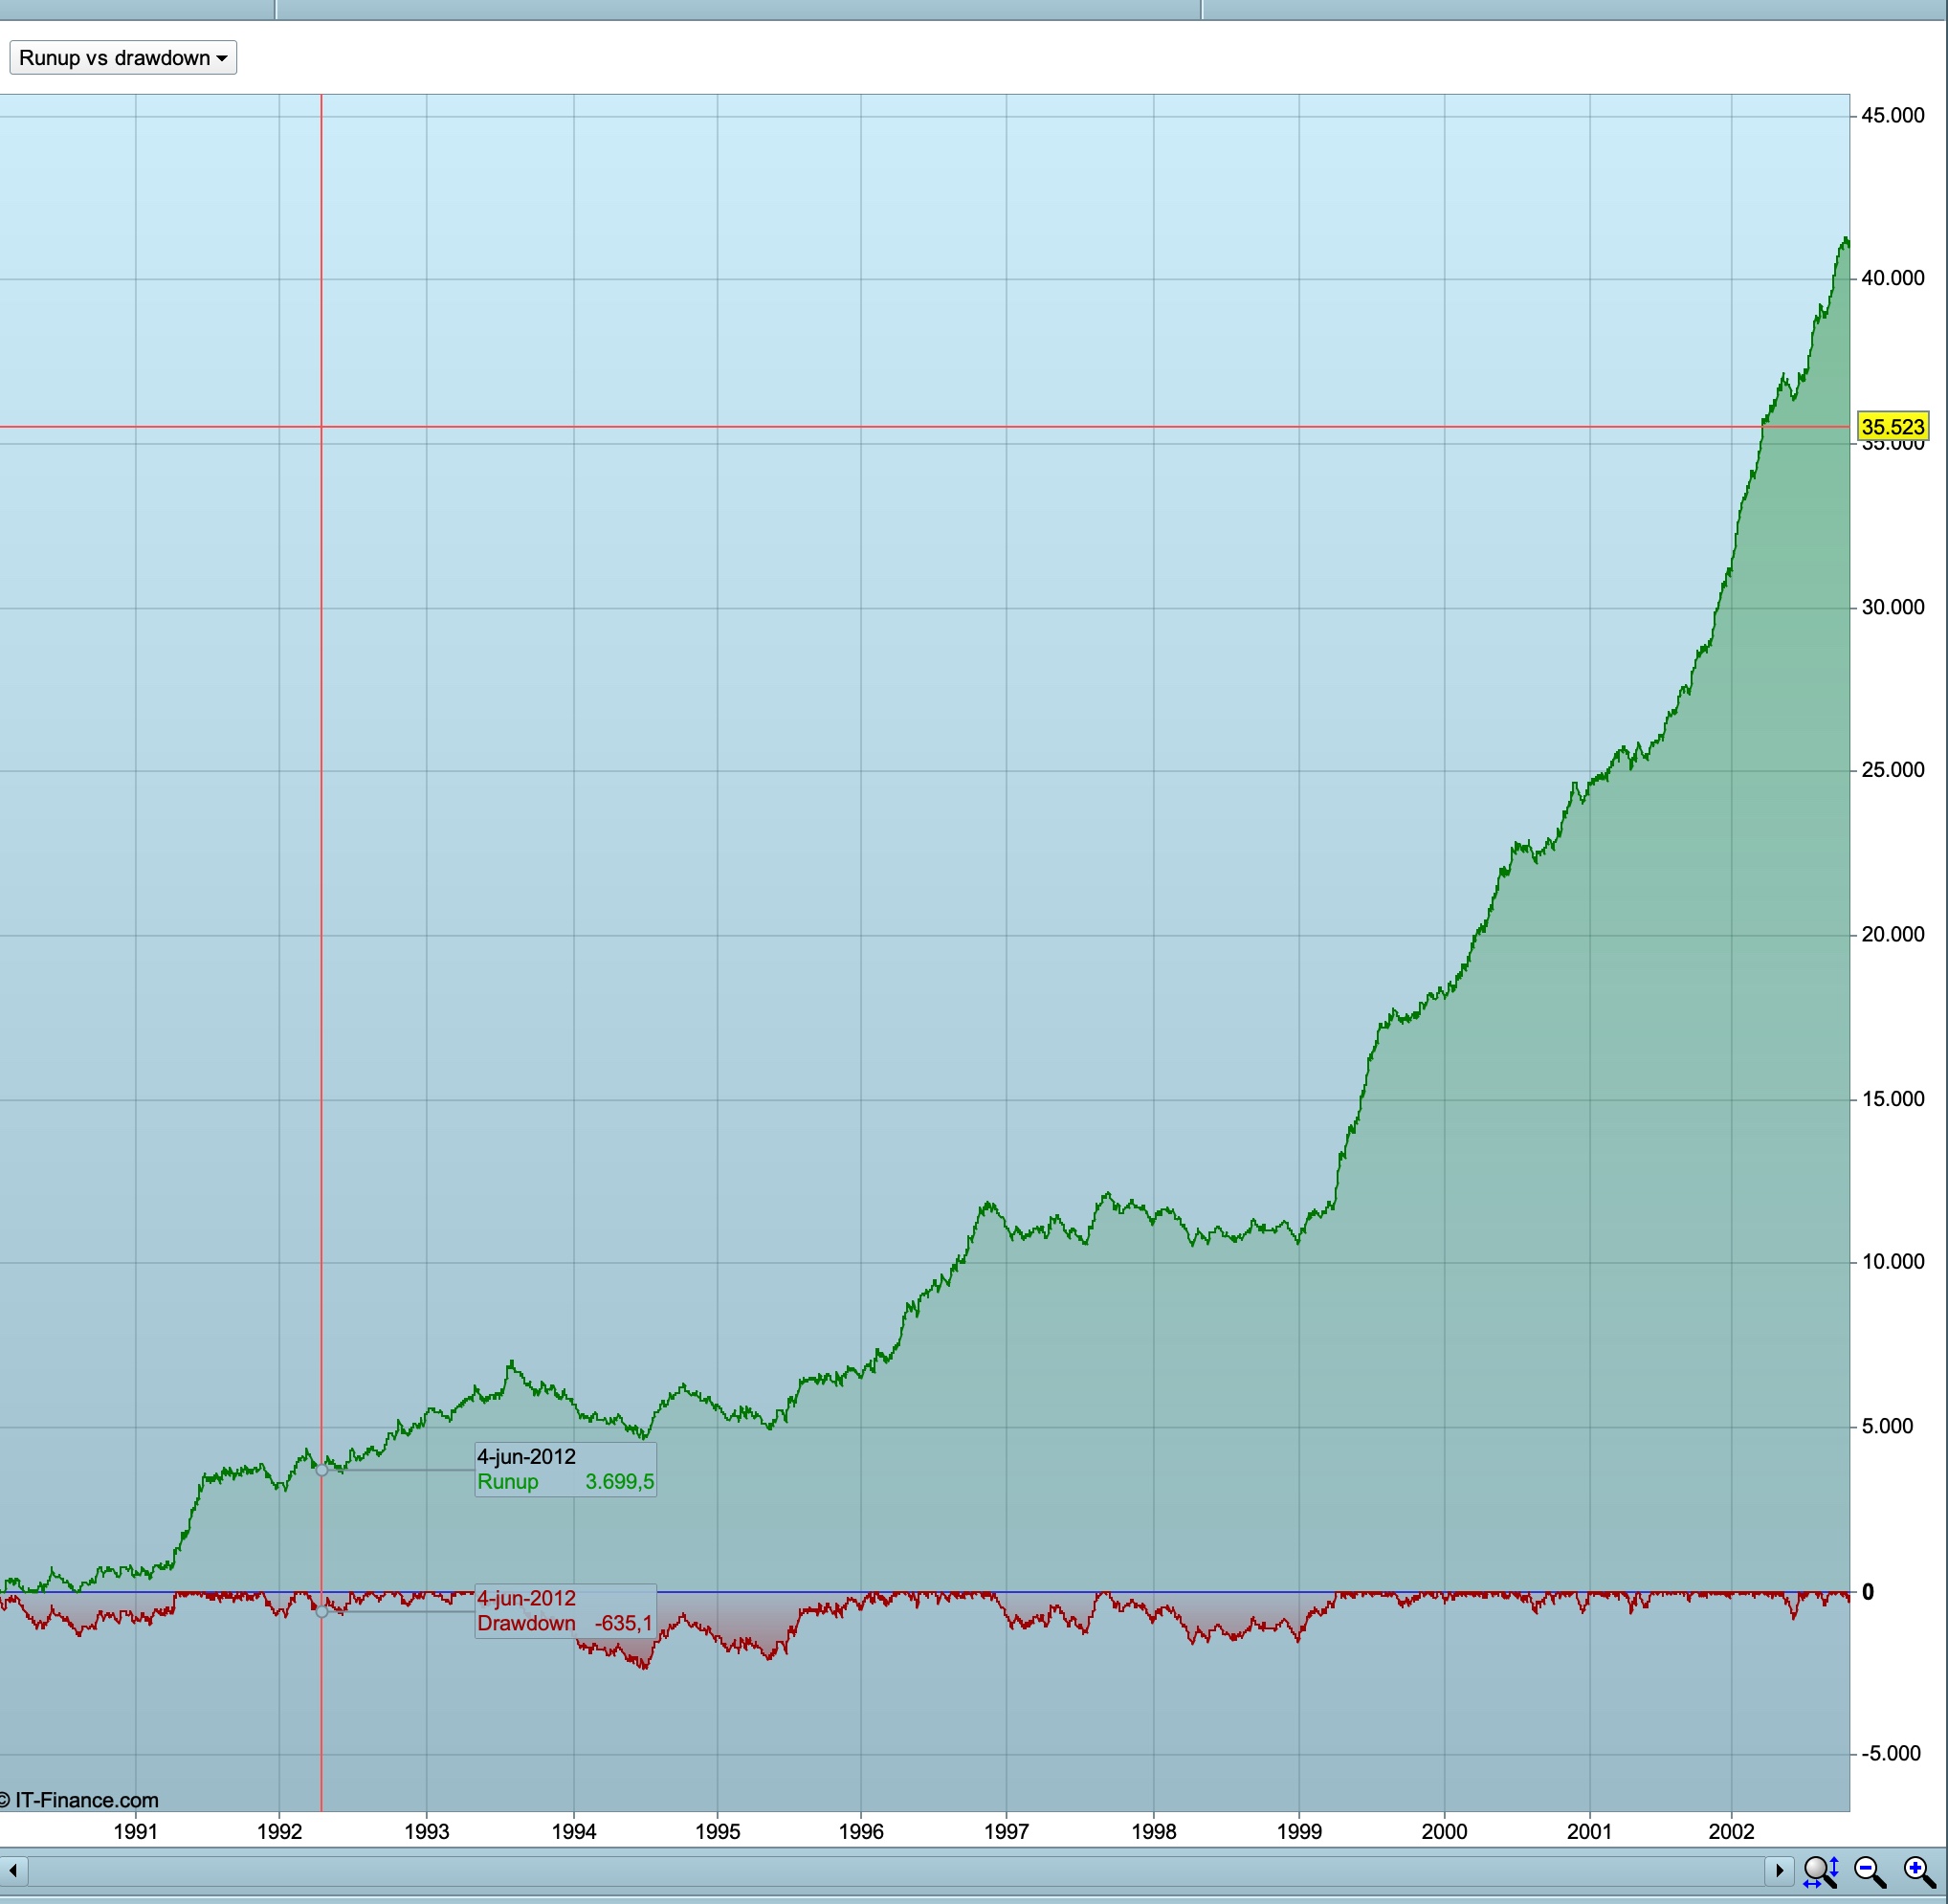
Task: Click the -5.000 value on price axis
Action: click(1890, 1753)
